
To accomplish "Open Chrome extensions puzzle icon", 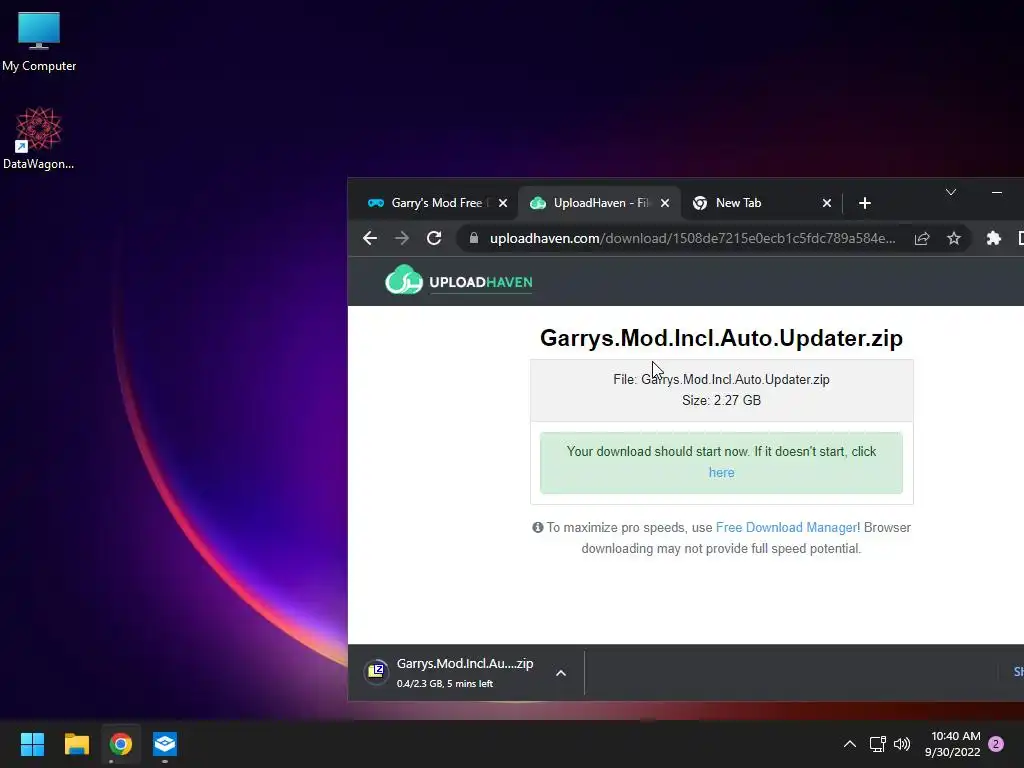I will tap(993, 238).
